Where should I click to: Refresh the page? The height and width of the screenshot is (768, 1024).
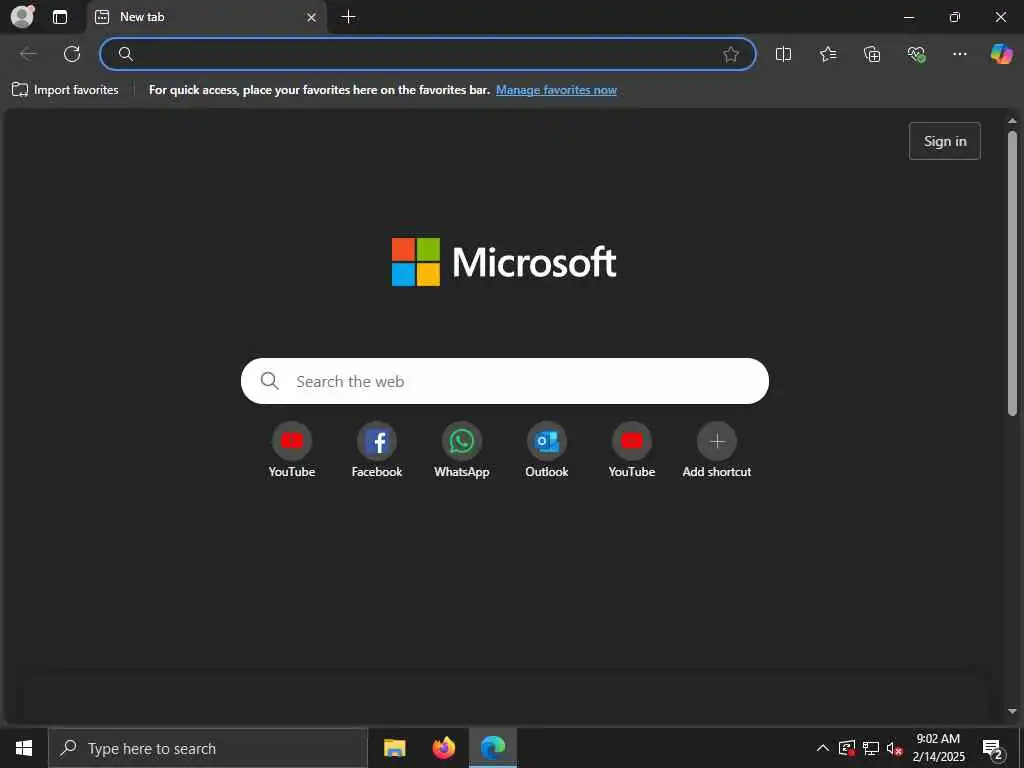[x=72, y=54]
